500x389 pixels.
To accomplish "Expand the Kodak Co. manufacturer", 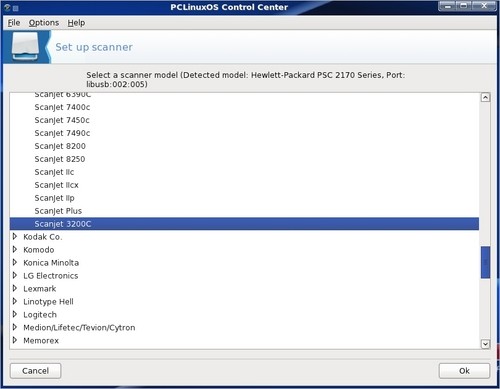I will pyautogui.click(x=15, y=237).
